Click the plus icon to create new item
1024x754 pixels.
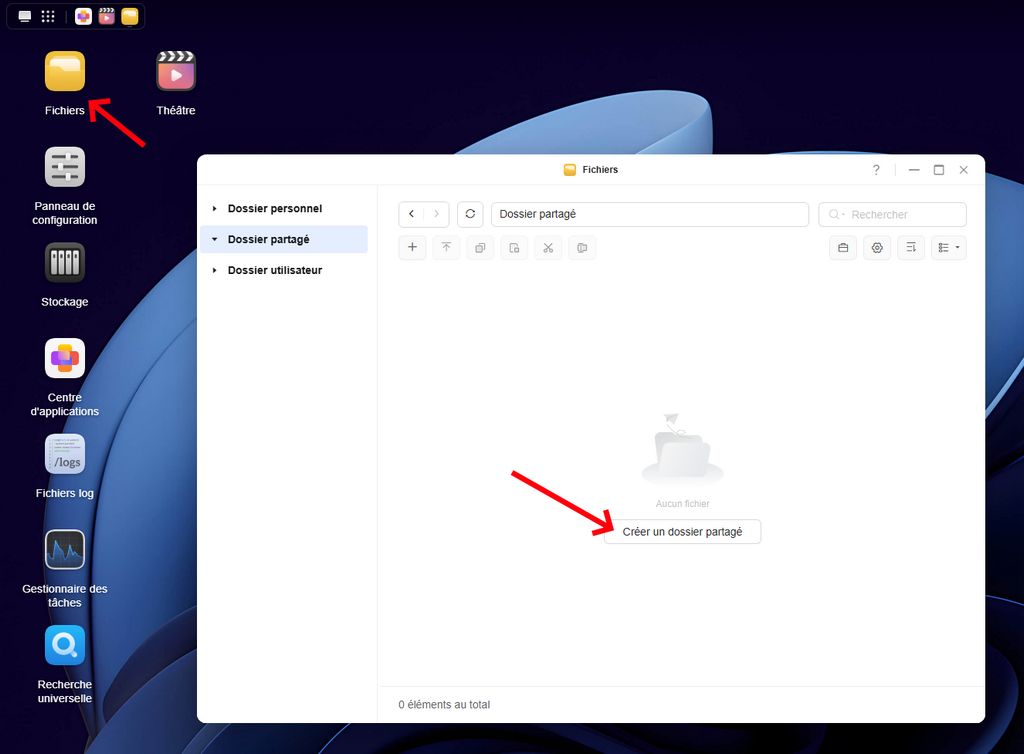click(x=412, y=247)
